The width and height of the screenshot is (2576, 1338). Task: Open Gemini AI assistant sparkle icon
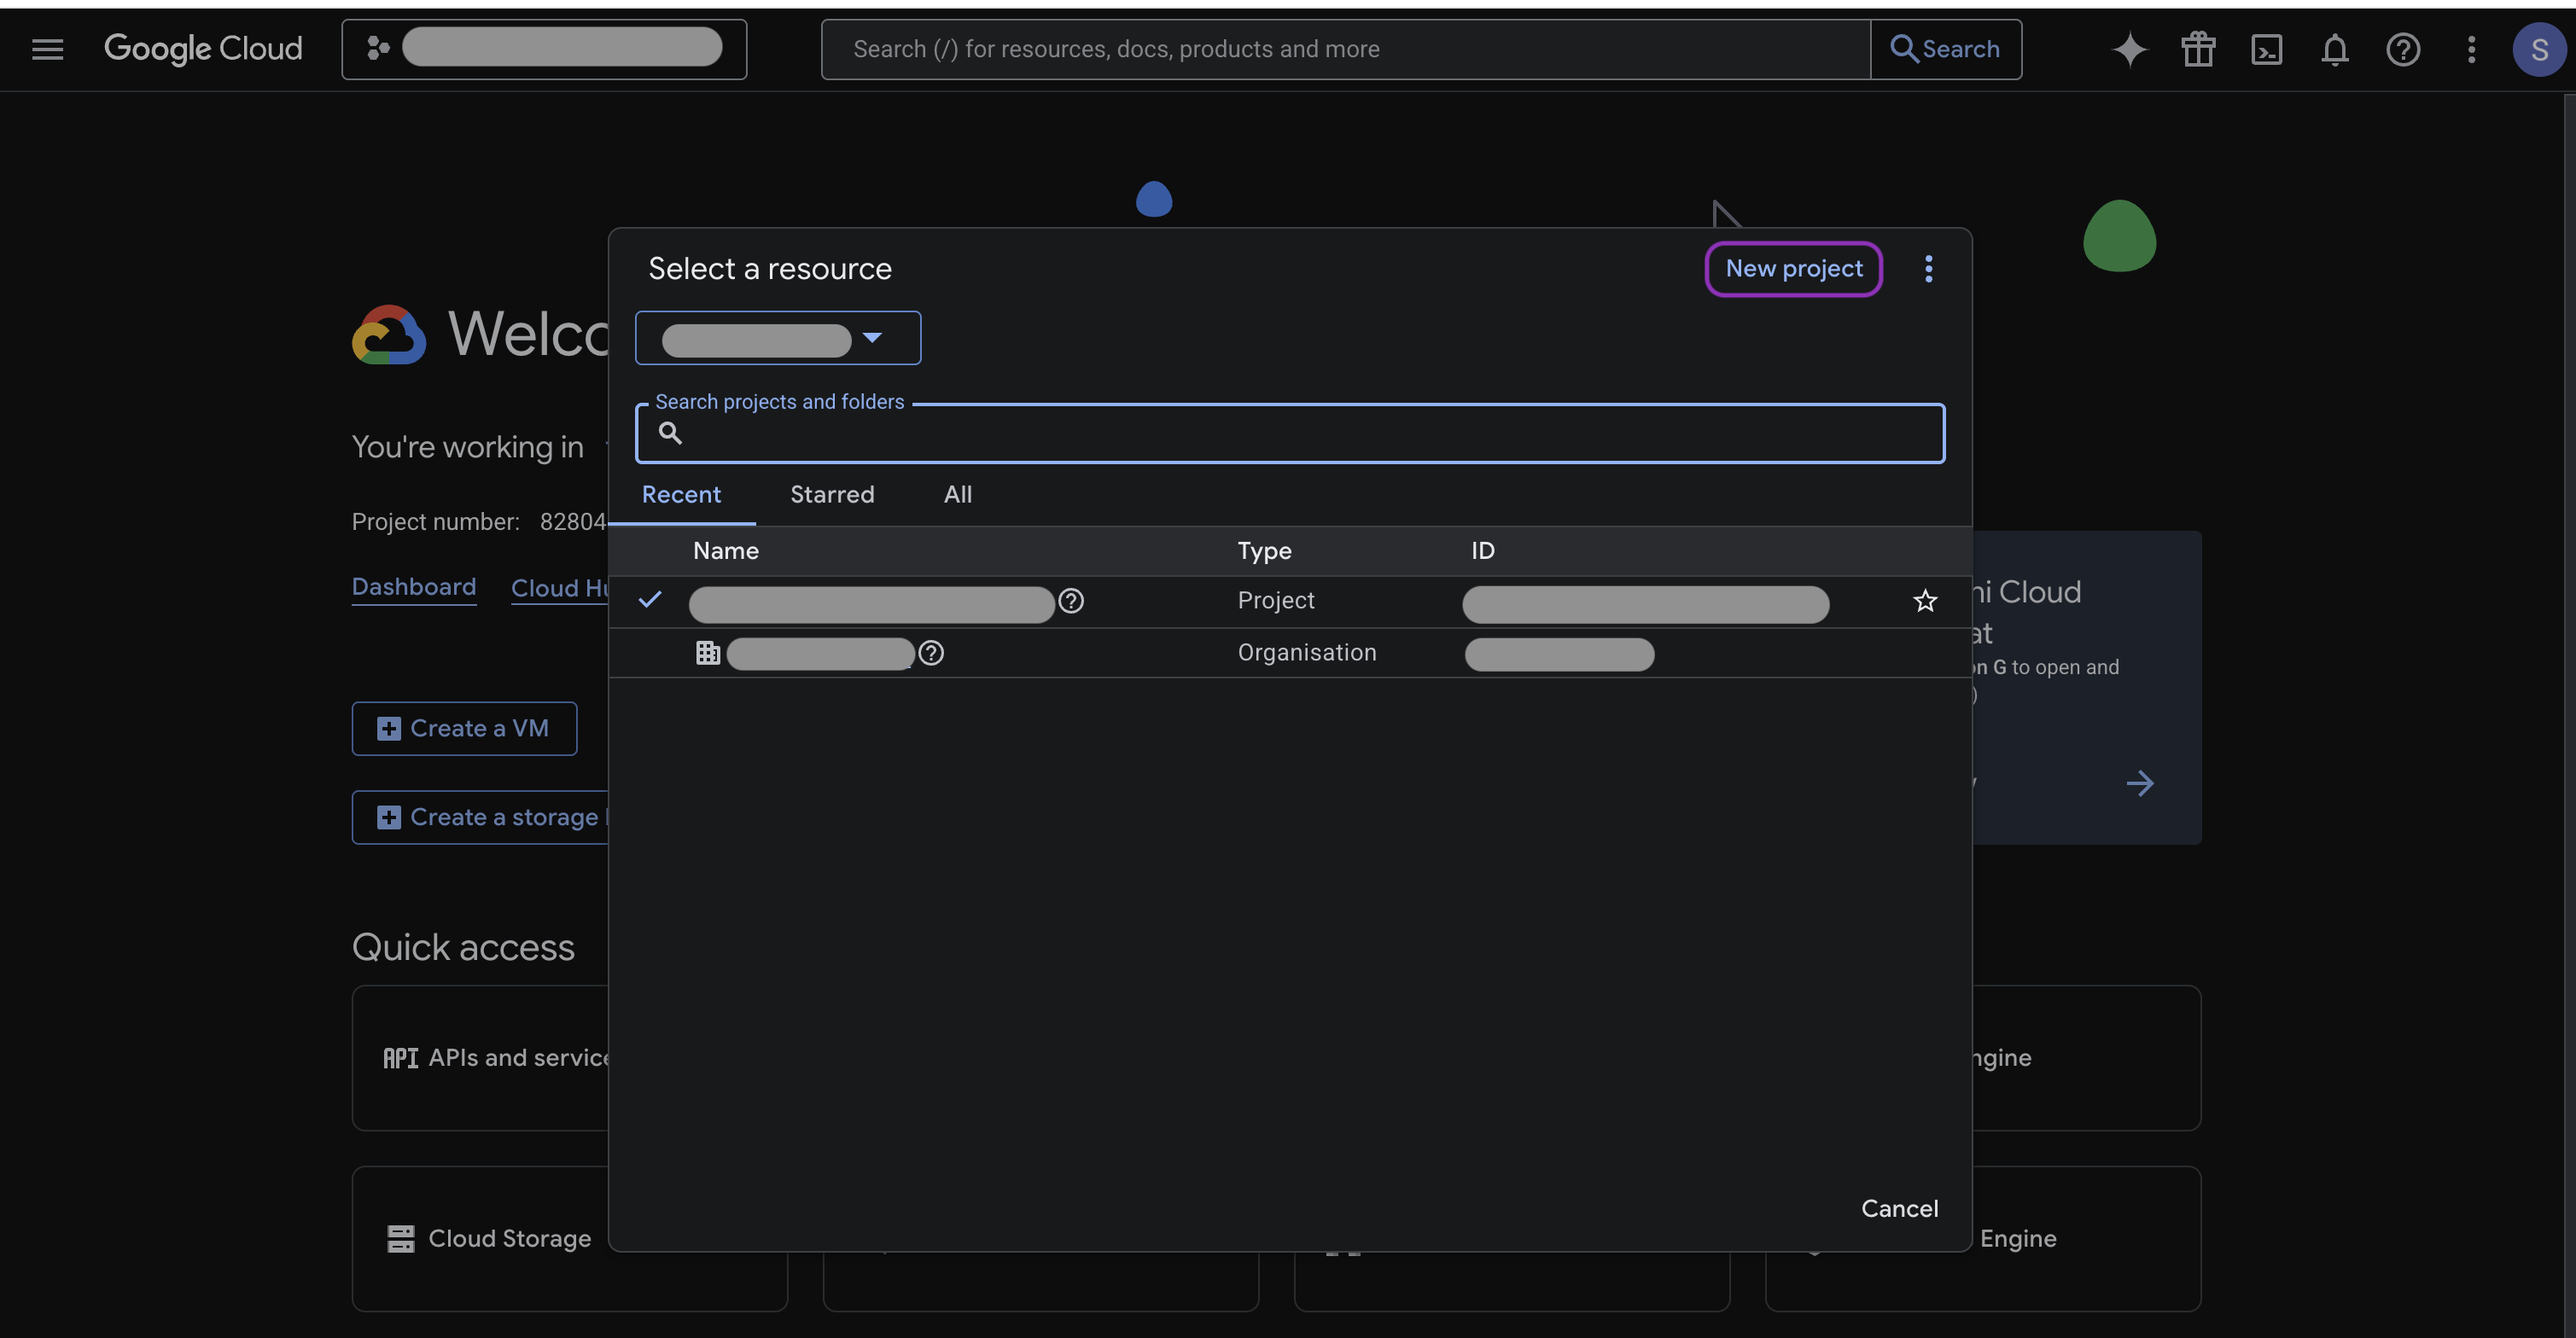pos(2129,49)
